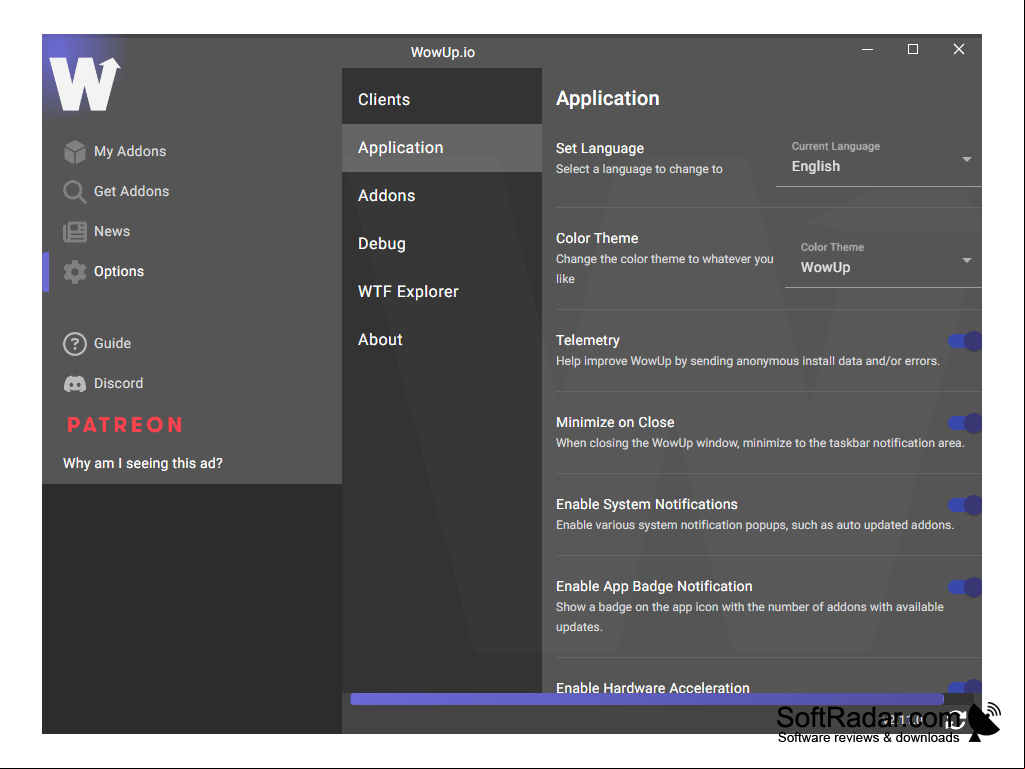Screen dimensions: 1025x769
Task: Switch to the Clients options tab
Action: tap(442, 99)
